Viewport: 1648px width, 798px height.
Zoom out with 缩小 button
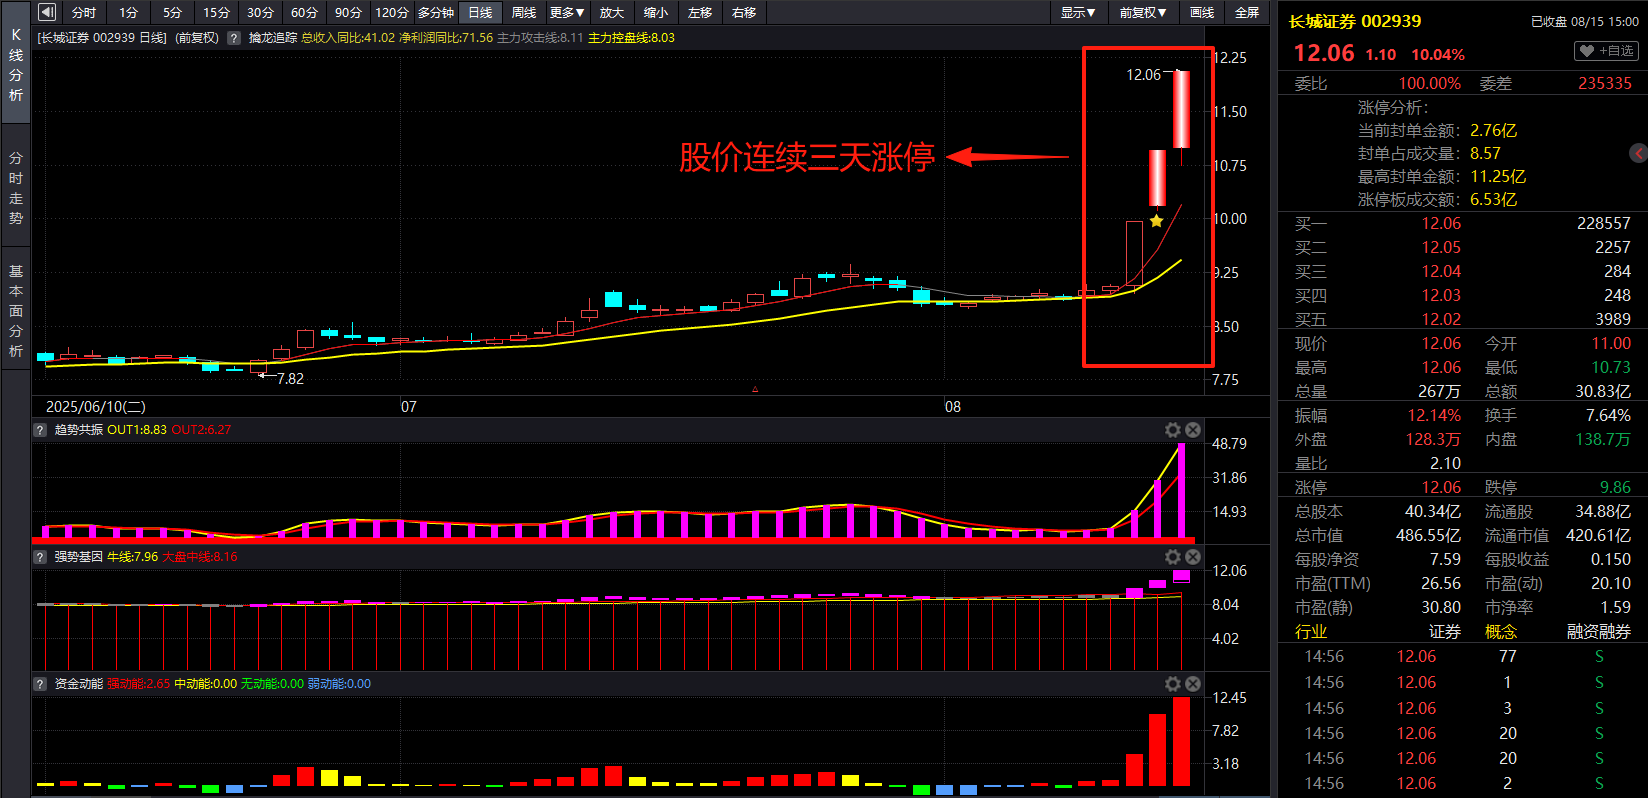coord(656,12)
